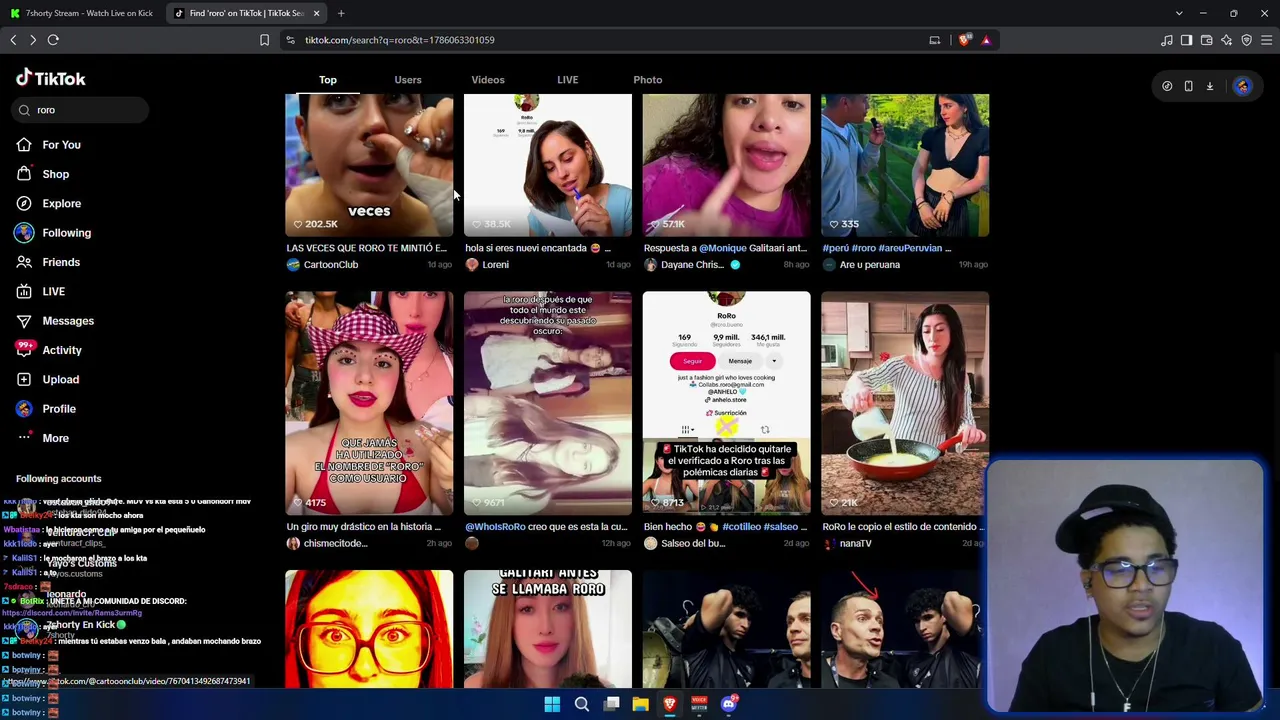Open a new browser tab
This screenshot has height=720, width=1280.
click(341, 13)
